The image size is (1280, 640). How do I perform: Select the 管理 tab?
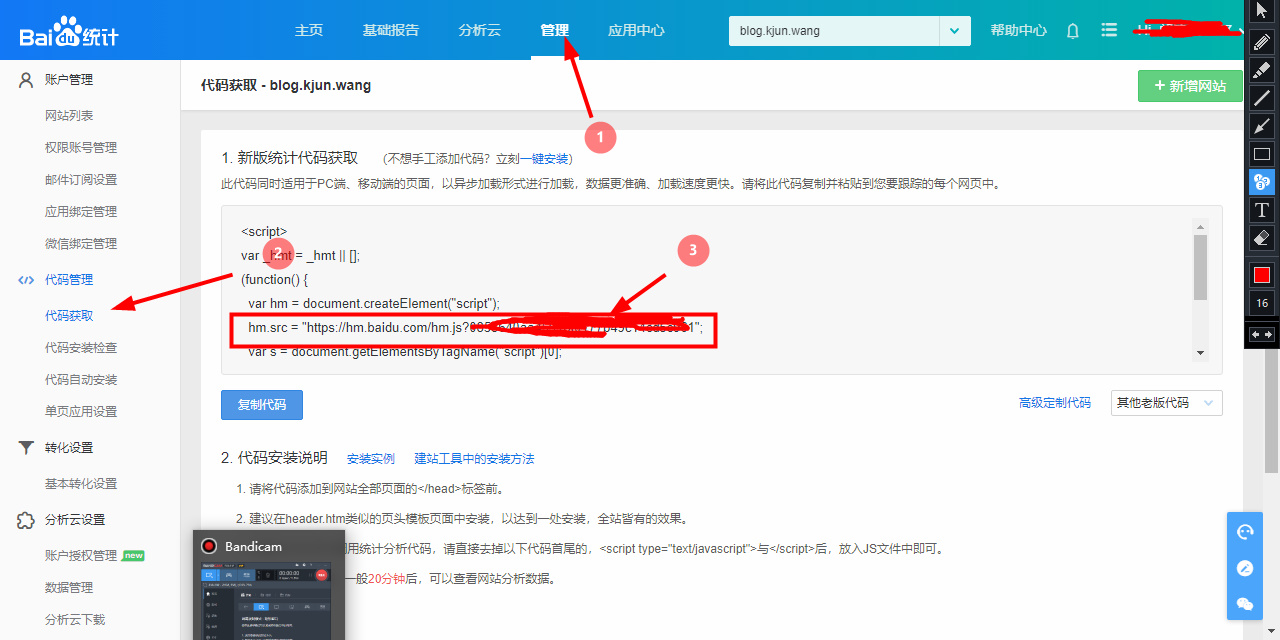click(554, 30)
